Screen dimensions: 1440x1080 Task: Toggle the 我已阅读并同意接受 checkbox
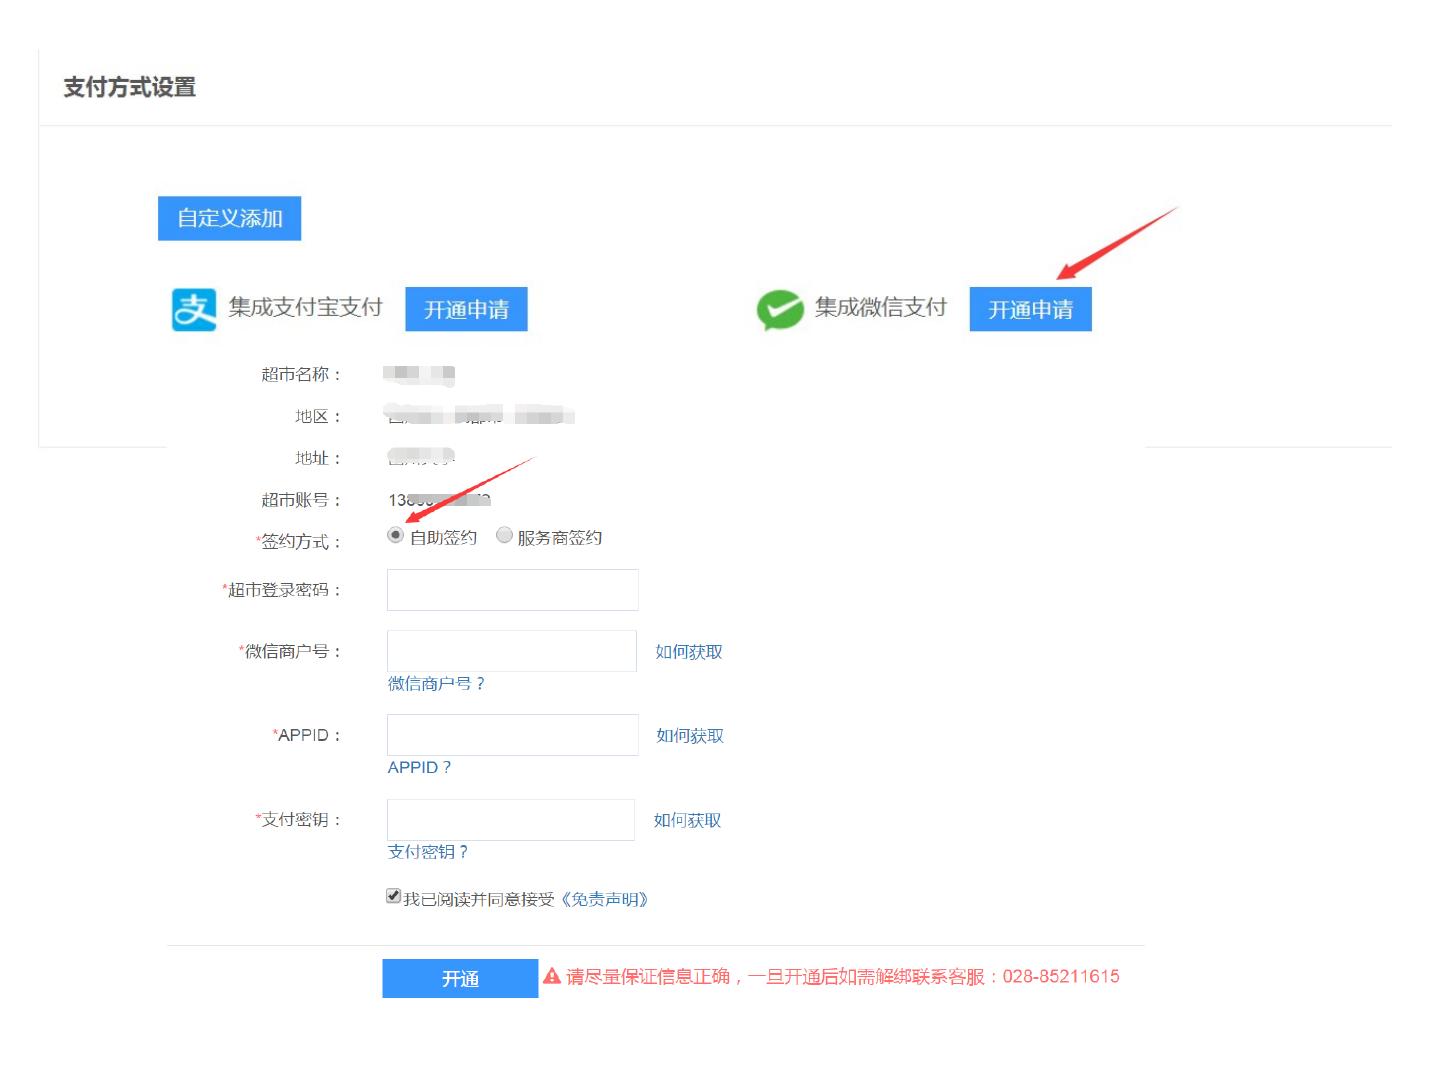tap(394, 896)
